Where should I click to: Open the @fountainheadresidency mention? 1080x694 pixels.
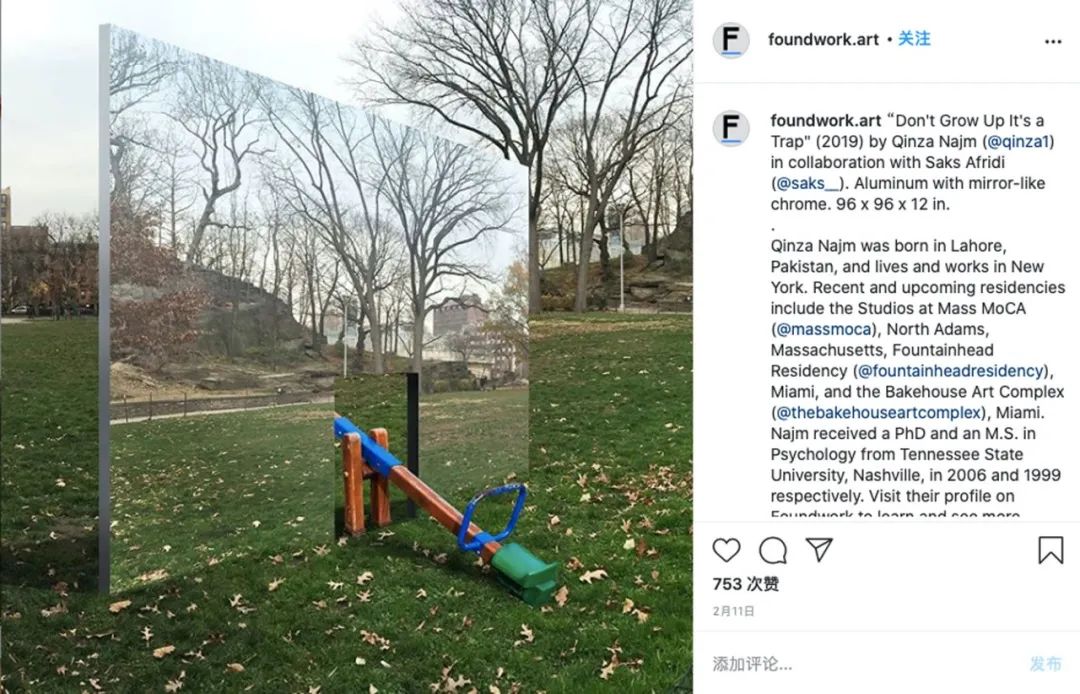coord(951,370)
